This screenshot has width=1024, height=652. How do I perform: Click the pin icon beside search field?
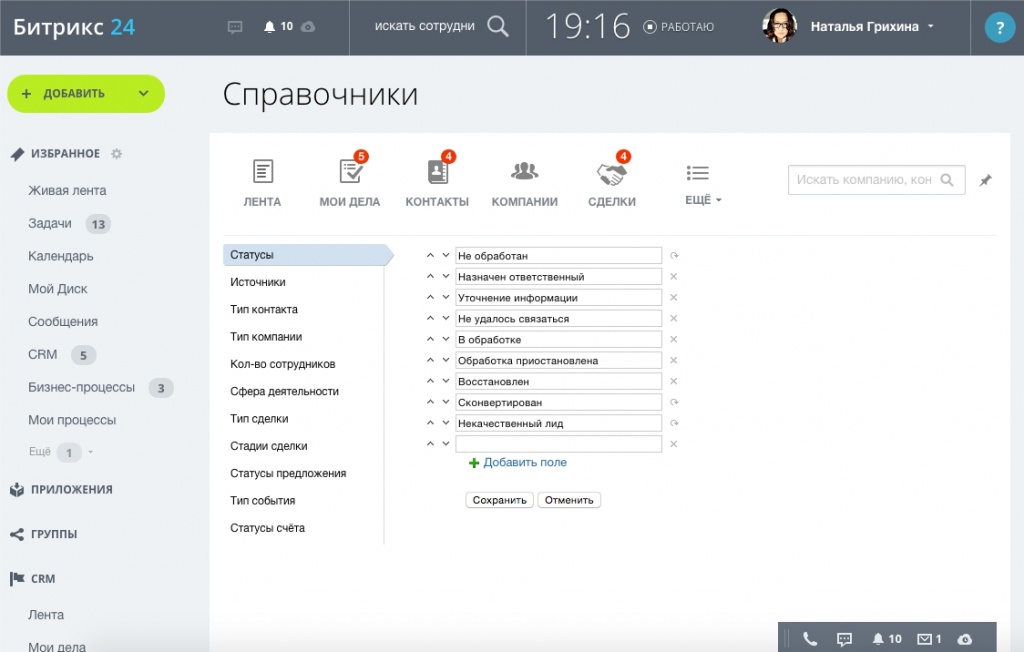point(985,180)
